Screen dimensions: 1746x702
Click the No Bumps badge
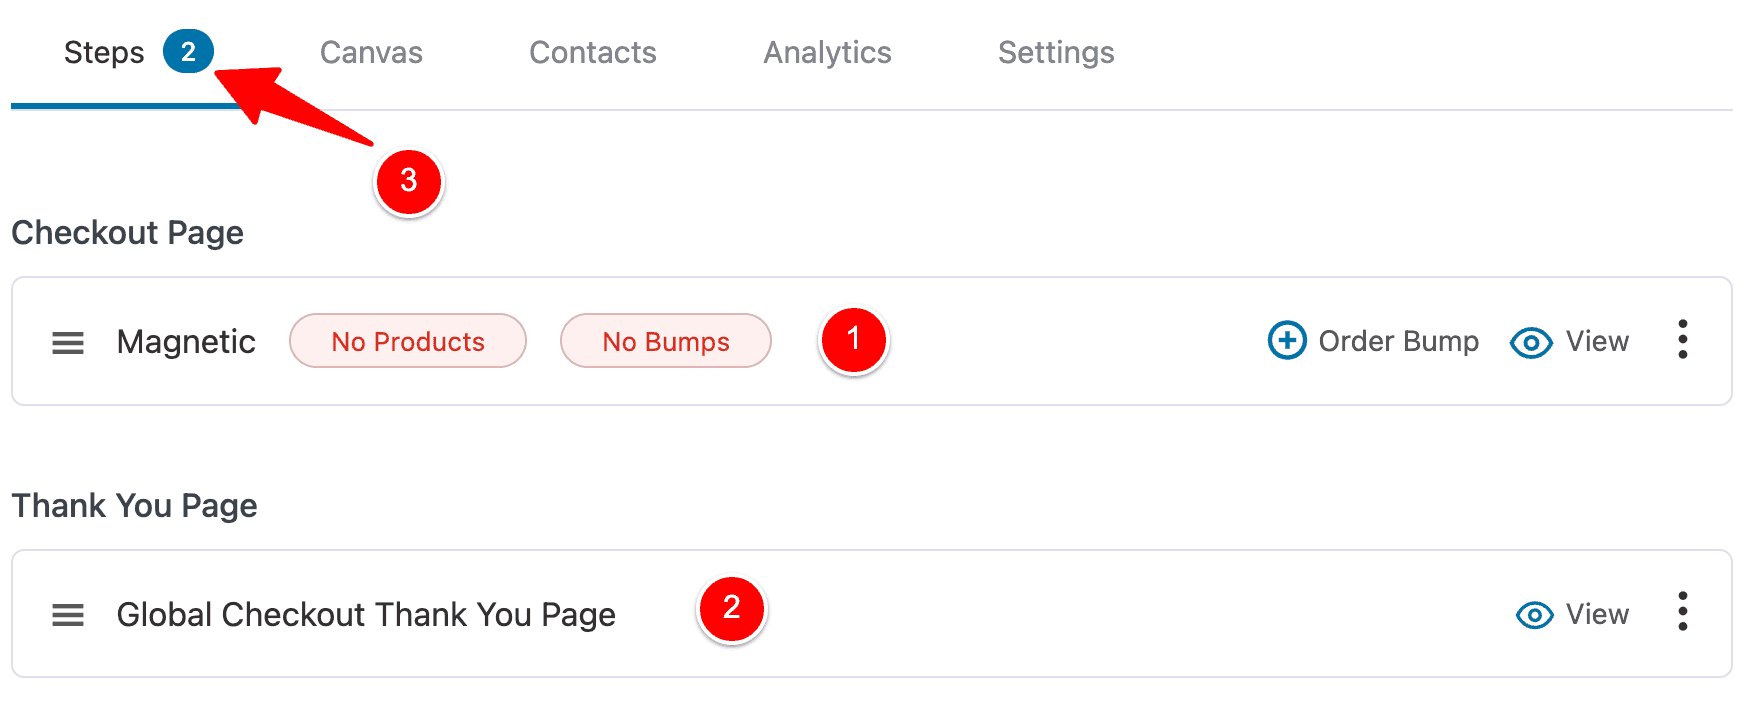click(666, 341)
